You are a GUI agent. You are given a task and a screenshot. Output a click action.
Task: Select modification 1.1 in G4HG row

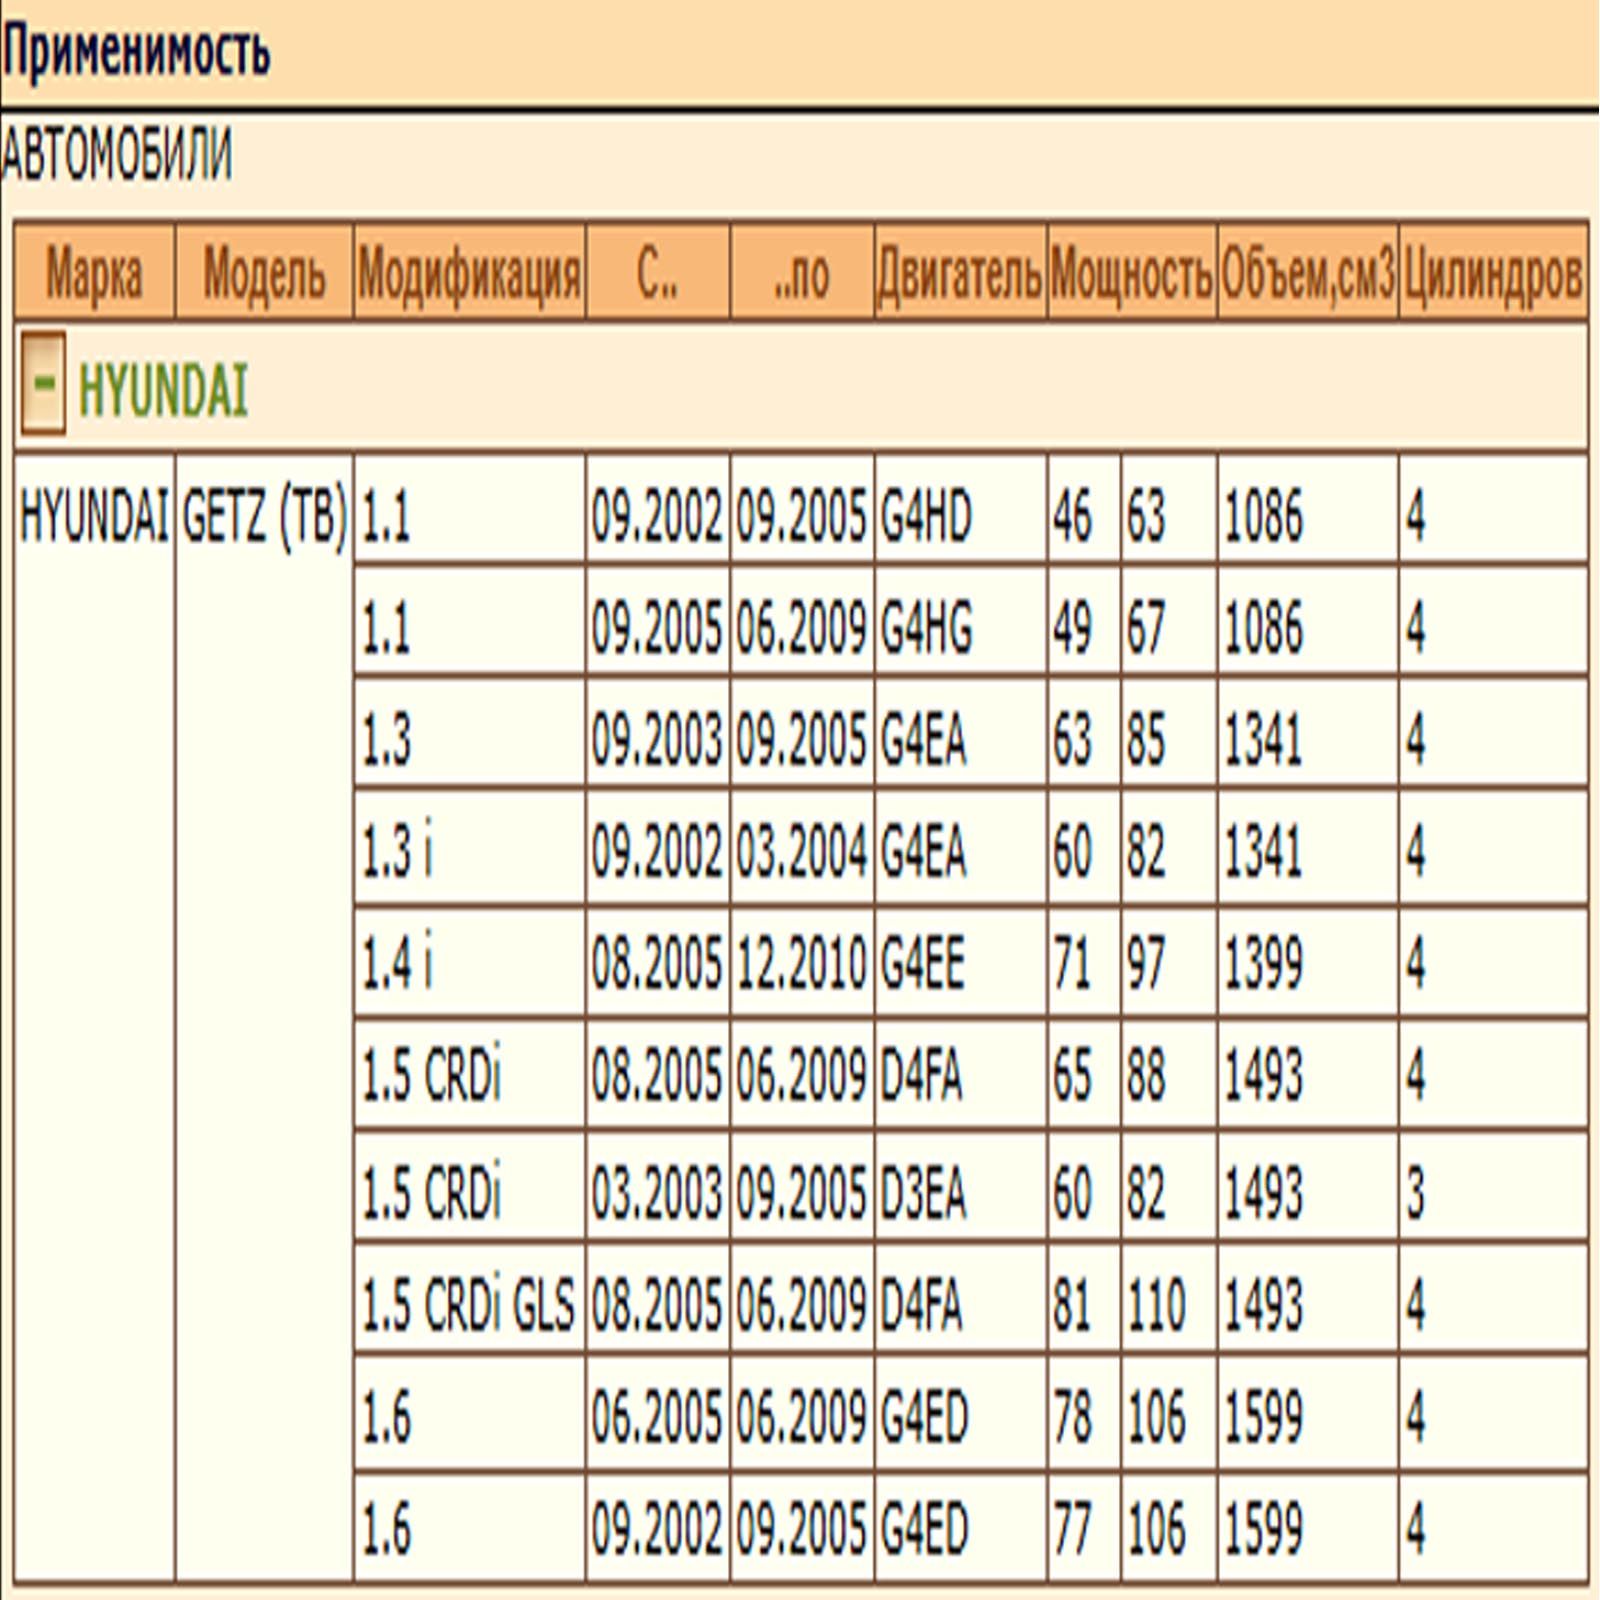[469, 620]
